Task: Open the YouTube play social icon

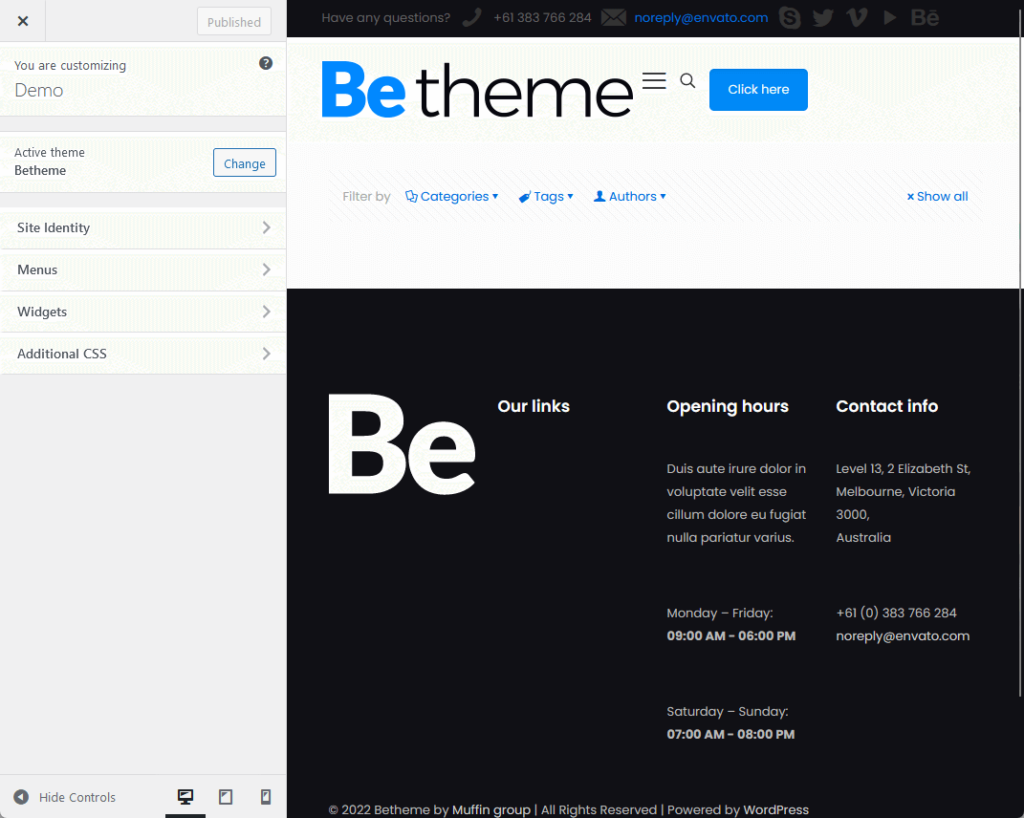Action: [889, 18]
